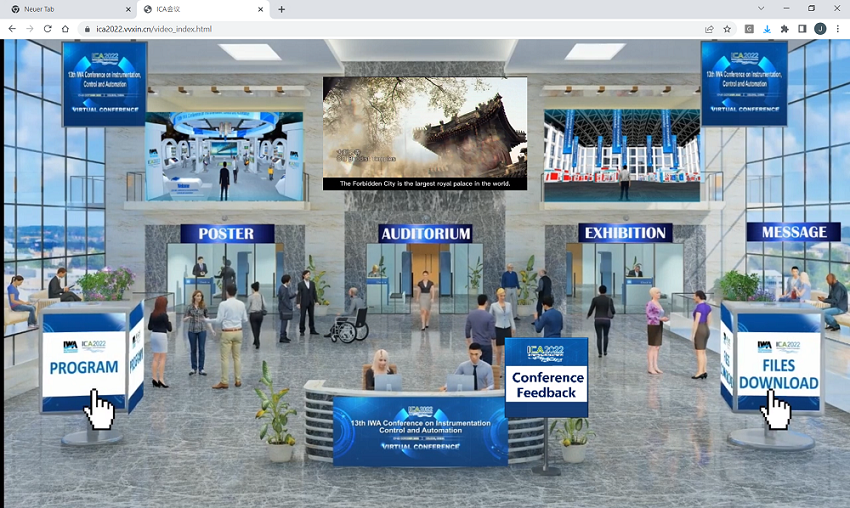
Task: Minimize the browser window
Action: coord(786,9)
